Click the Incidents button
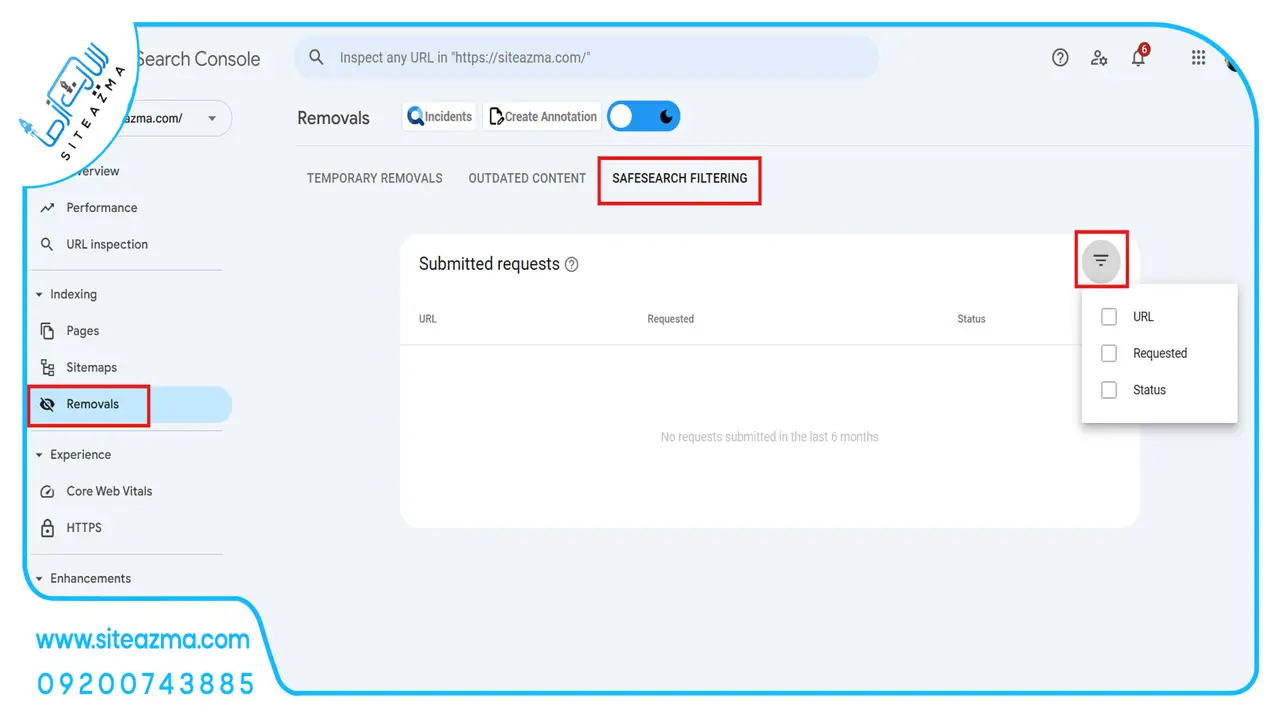Image resolution: width=1280 pixels, height=720 pixels. pyautogui.click(x=441, y=117)
